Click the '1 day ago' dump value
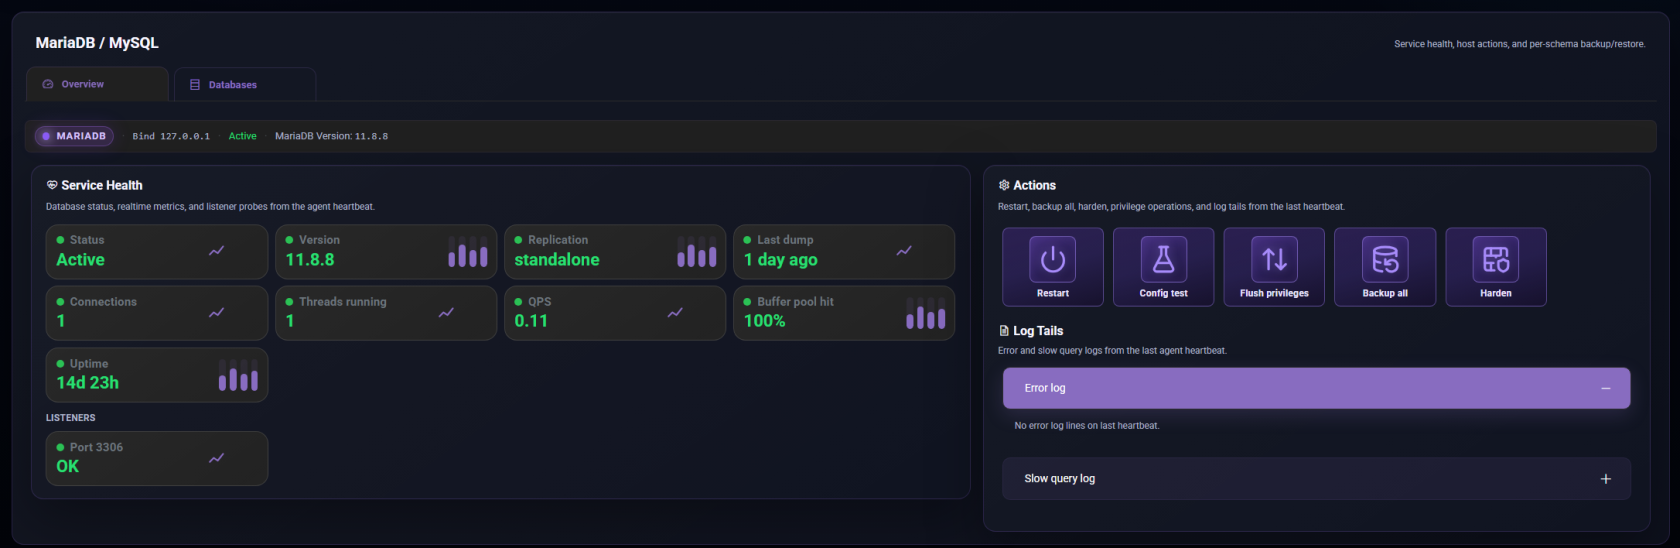The image size is (1680, 548). (x=781, y=260)
